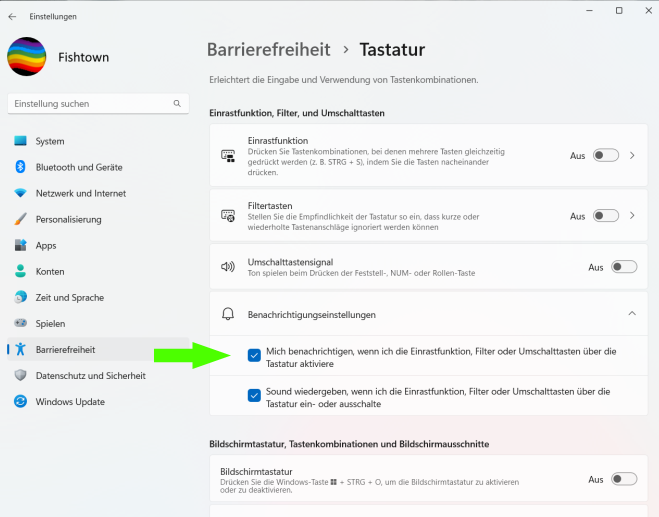The width and height of the screenshot is (659, 517).
Task: Open the Fishtown profile avatar
Action: [26, 56]
